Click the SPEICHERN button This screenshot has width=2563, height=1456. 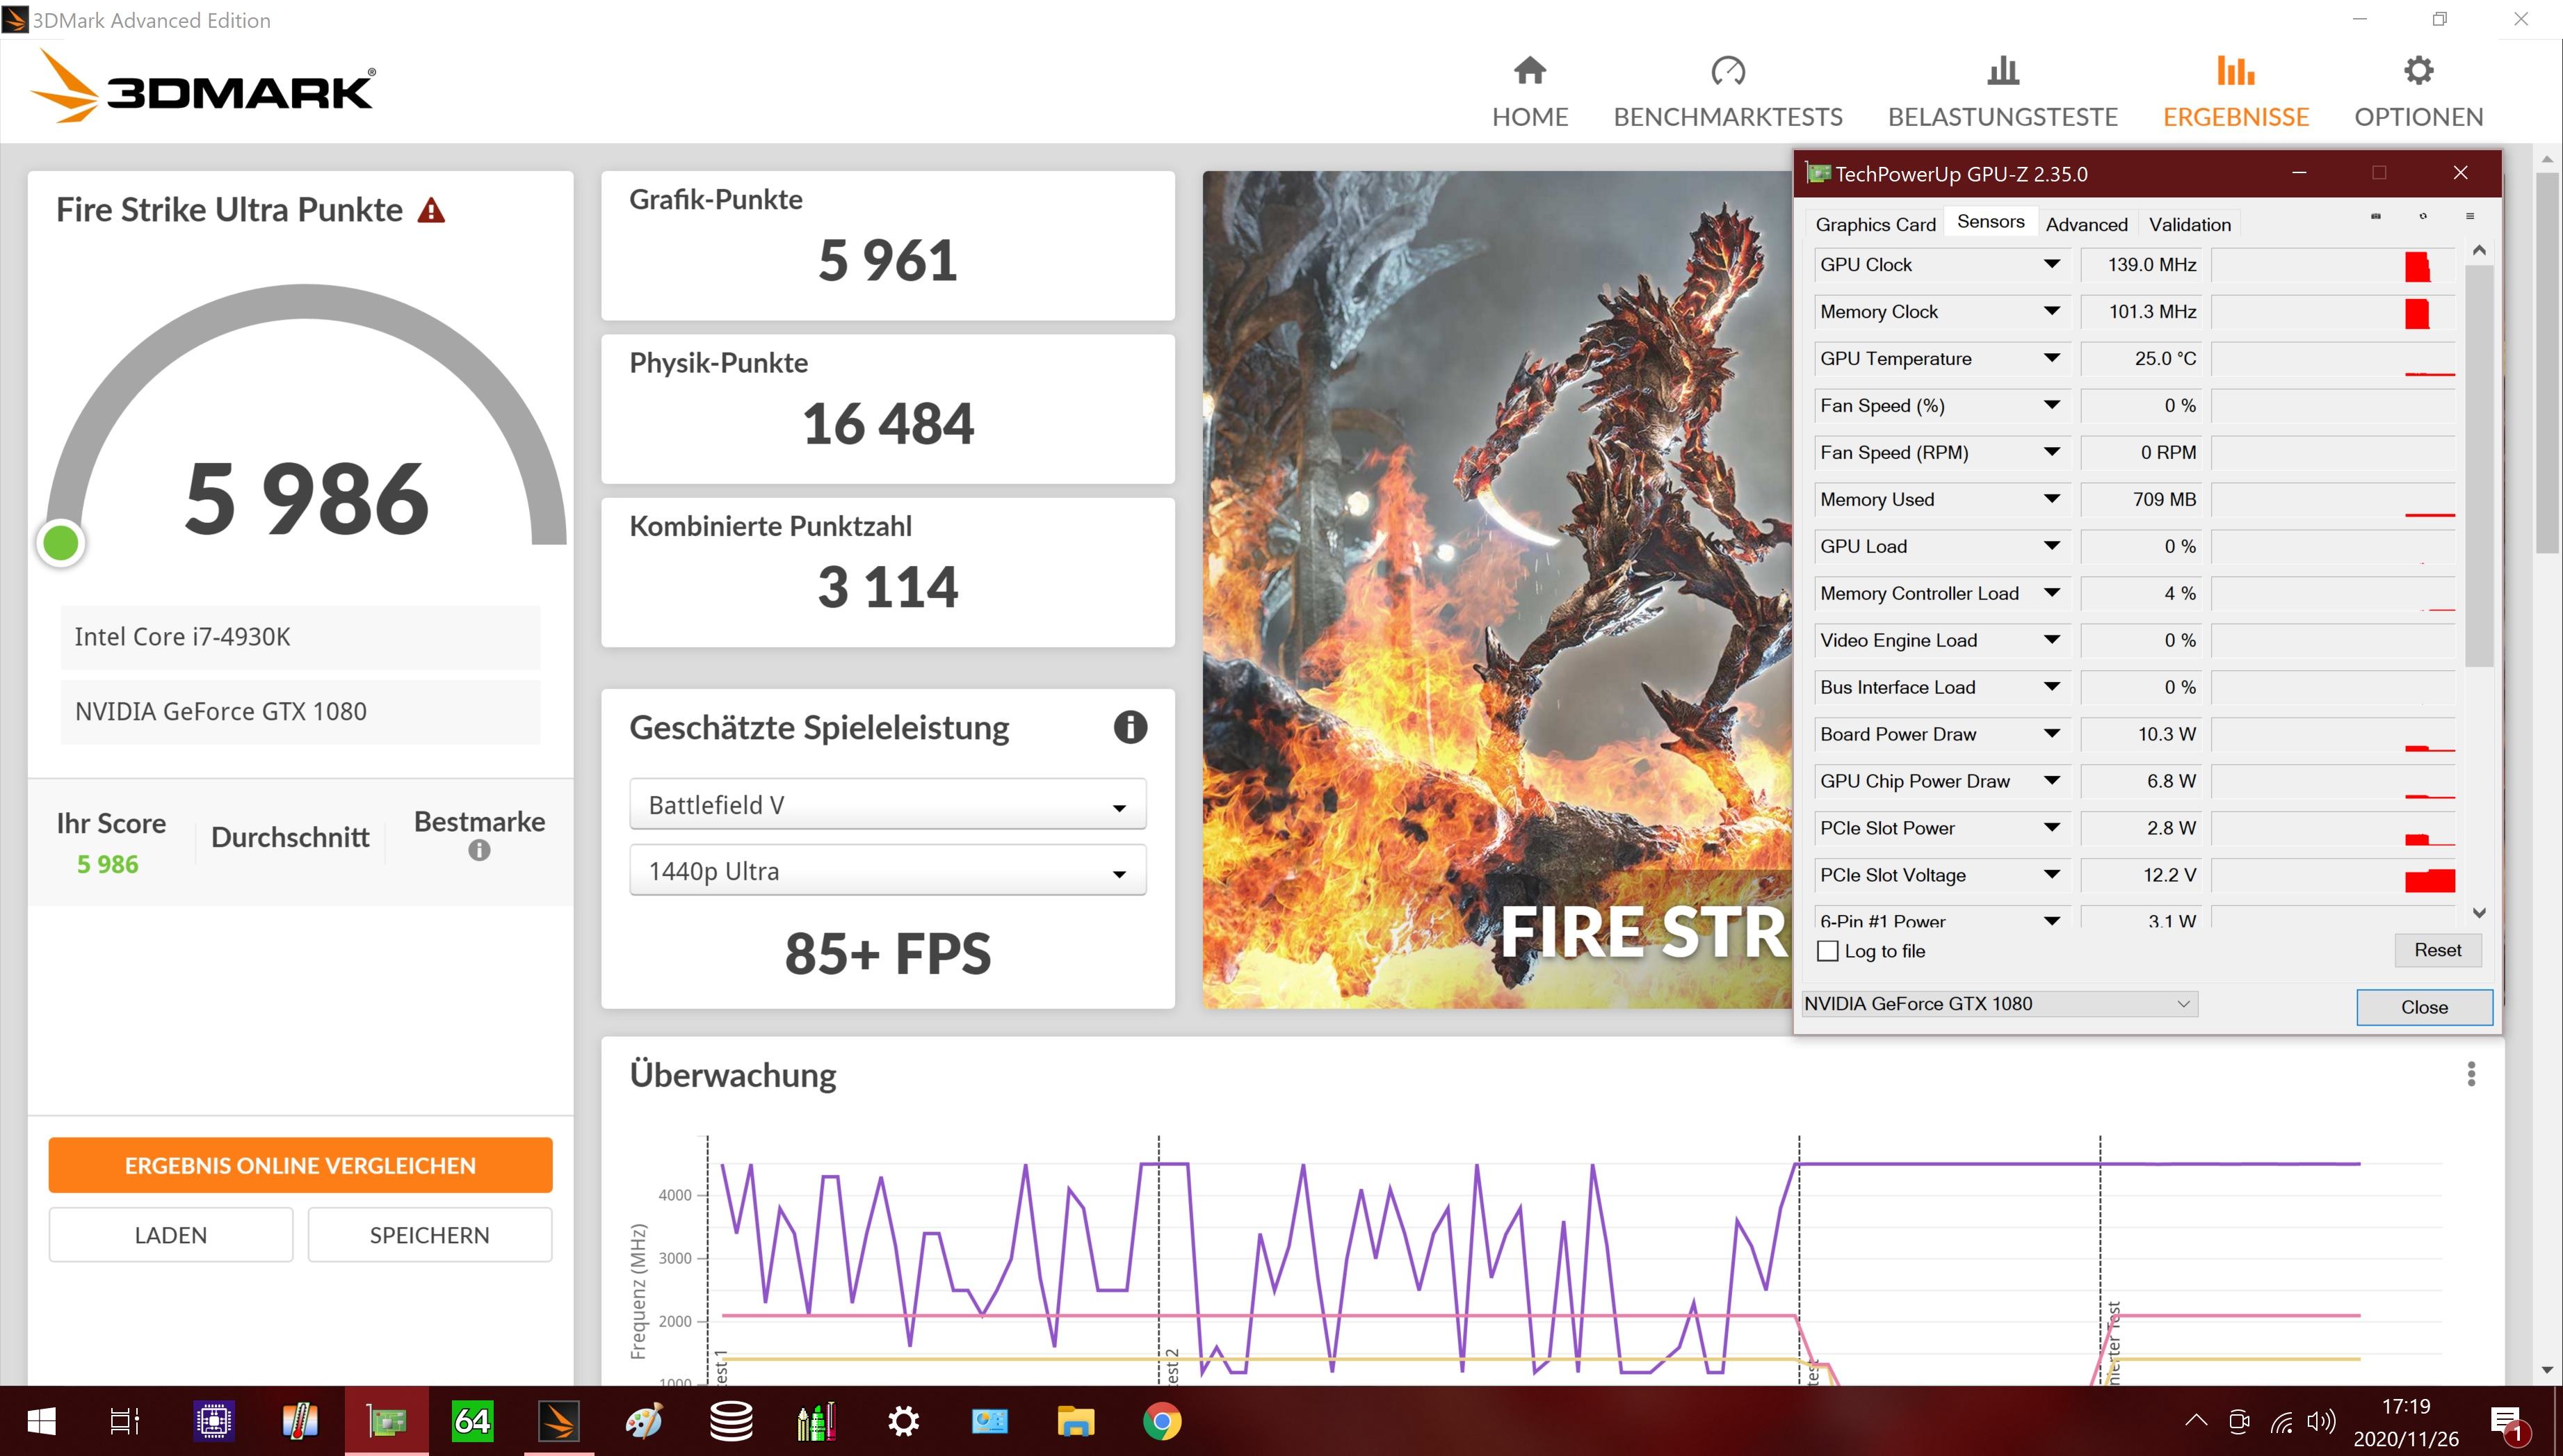tap(430, 1235)
